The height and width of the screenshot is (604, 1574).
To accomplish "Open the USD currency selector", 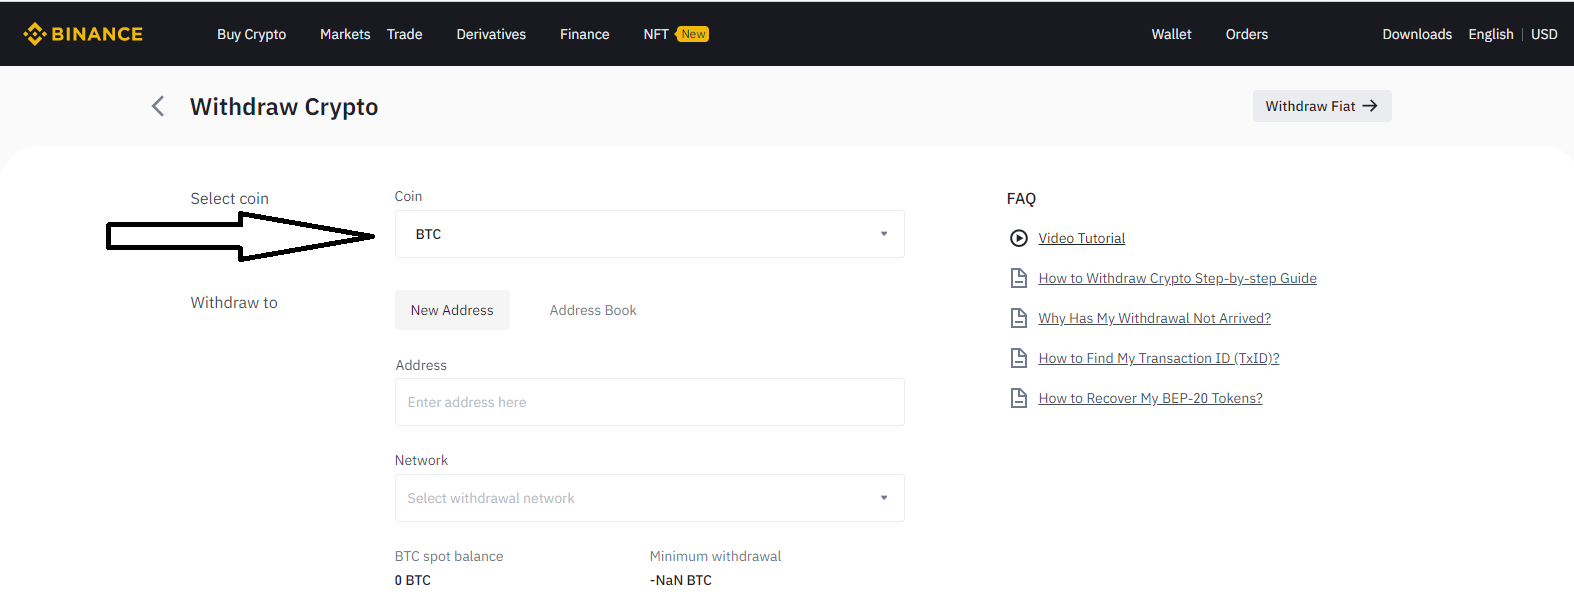I will point(1544,34).
